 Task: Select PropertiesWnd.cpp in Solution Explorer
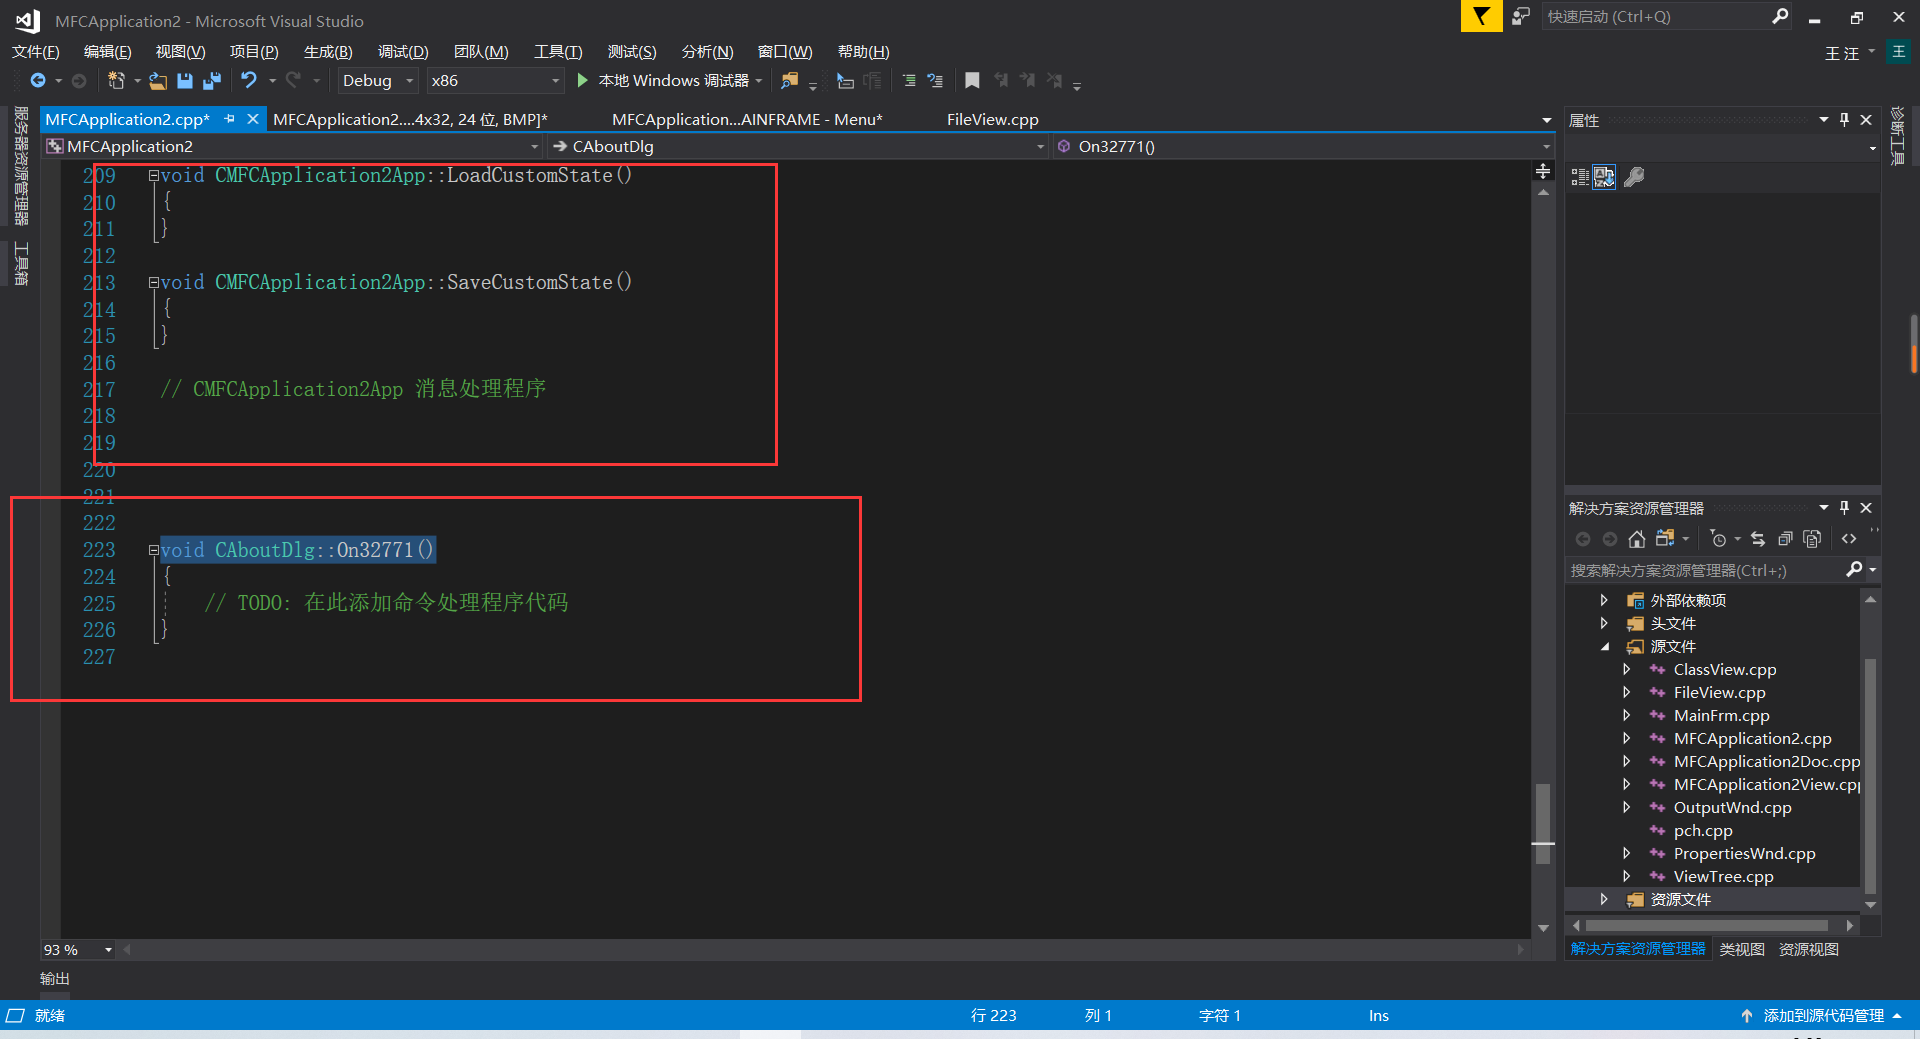pyautogui.click(x=1744, y=853)
